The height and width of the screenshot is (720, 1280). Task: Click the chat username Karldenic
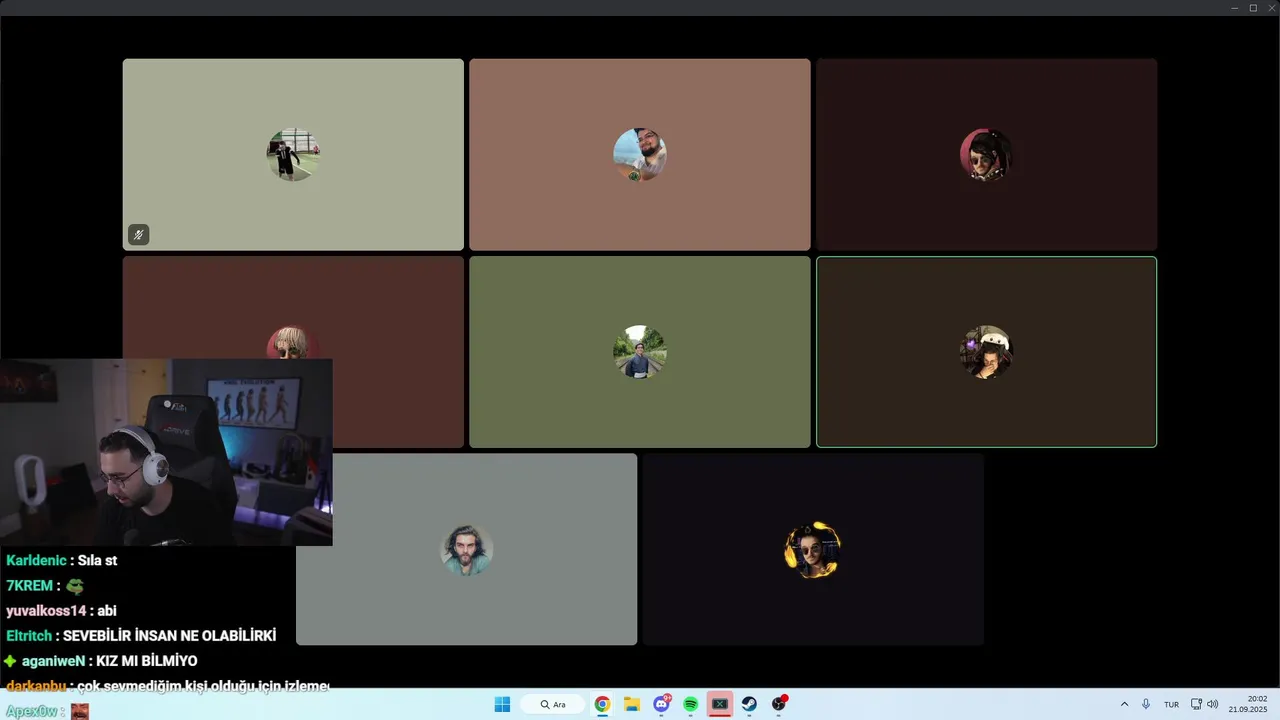click(36, 561)
